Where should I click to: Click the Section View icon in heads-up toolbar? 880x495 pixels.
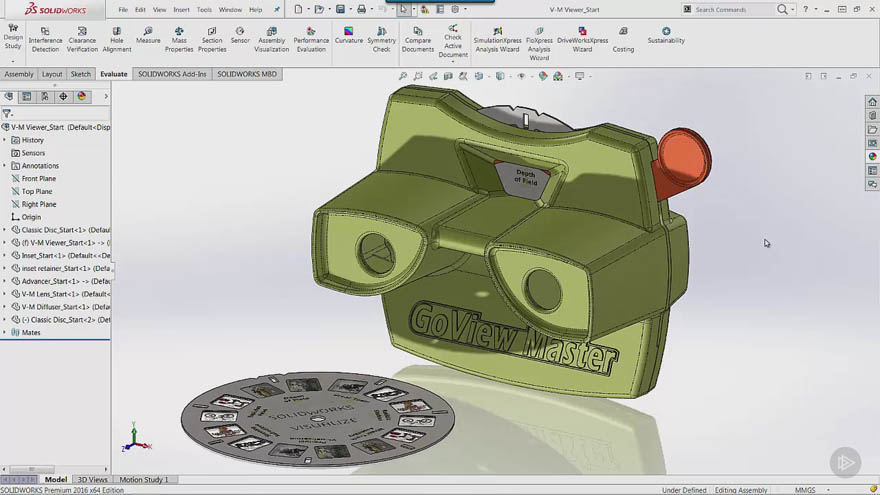pos(448,76)
